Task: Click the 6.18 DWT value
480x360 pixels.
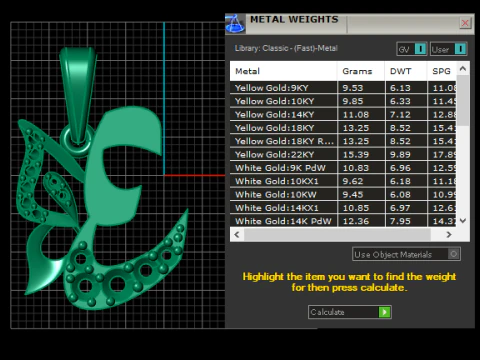Action: (400, 181)
